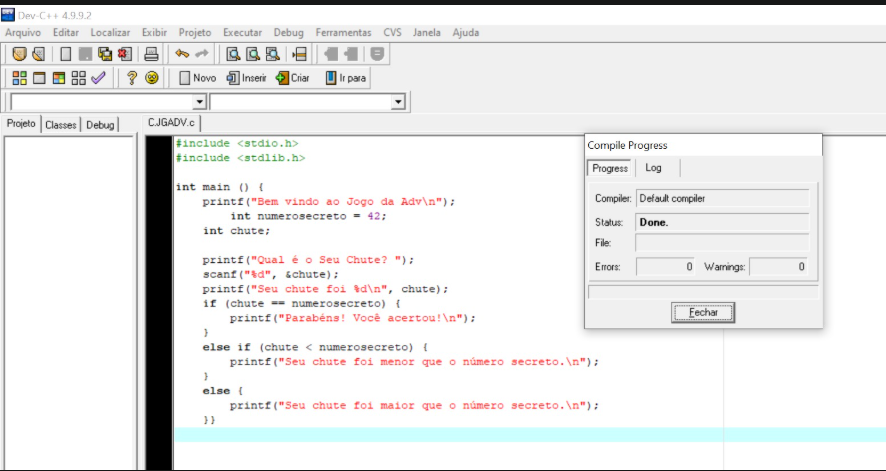Switch to the Projeto side panel tab

pos(21,124)
